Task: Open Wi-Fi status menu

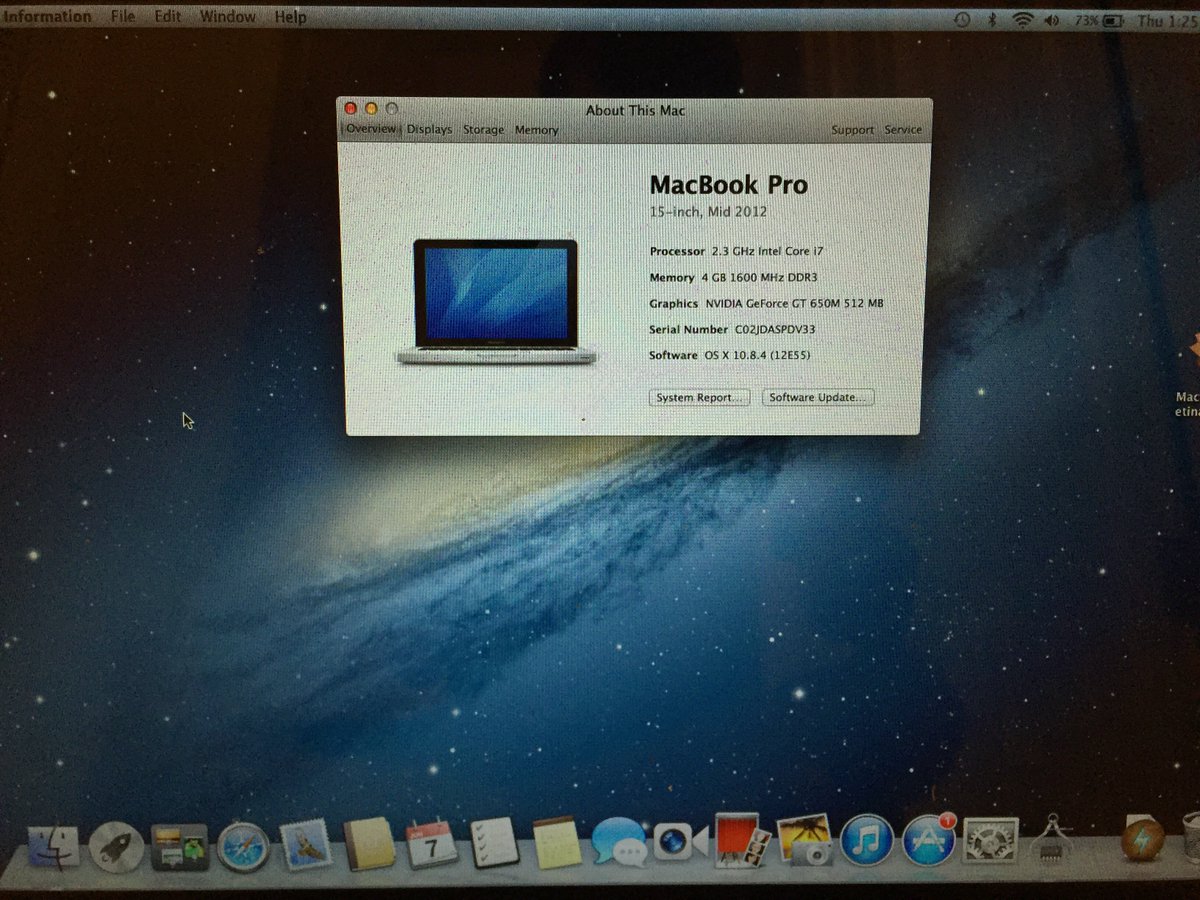Action: tap(1022, 19)
